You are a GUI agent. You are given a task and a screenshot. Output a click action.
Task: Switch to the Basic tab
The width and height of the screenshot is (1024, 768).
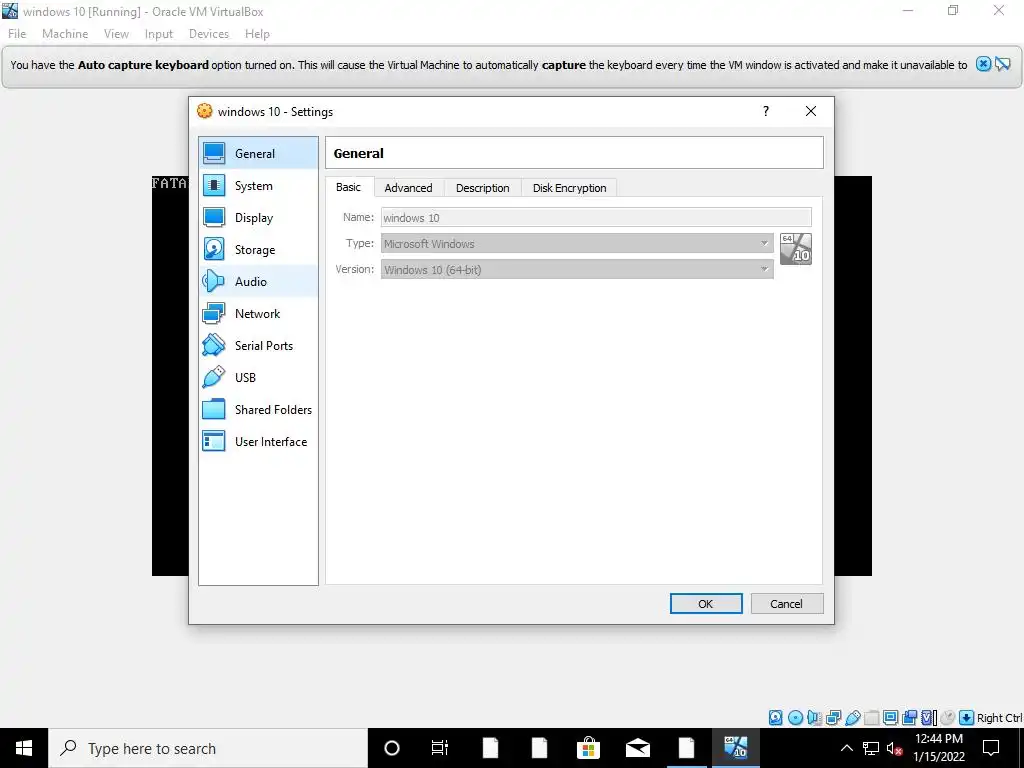coord(348,187)
